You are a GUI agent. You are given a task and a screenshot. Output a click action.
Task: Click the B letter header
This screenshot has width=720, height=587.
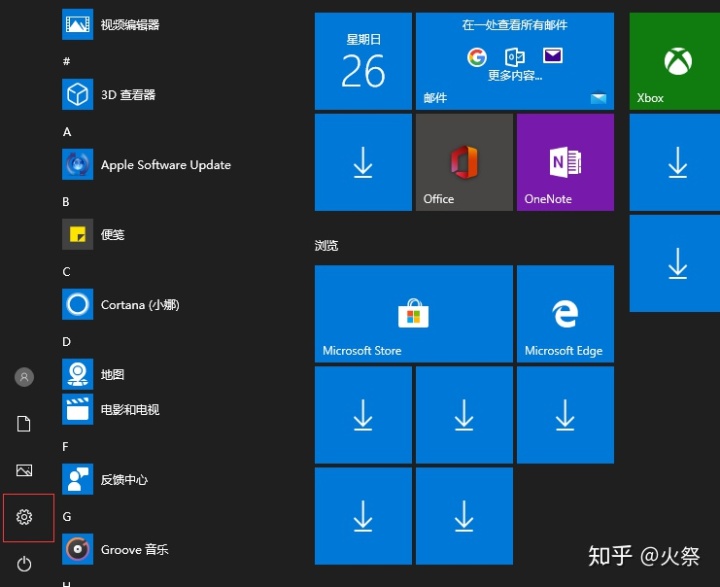pyautogui.click(x=66, y=202)
